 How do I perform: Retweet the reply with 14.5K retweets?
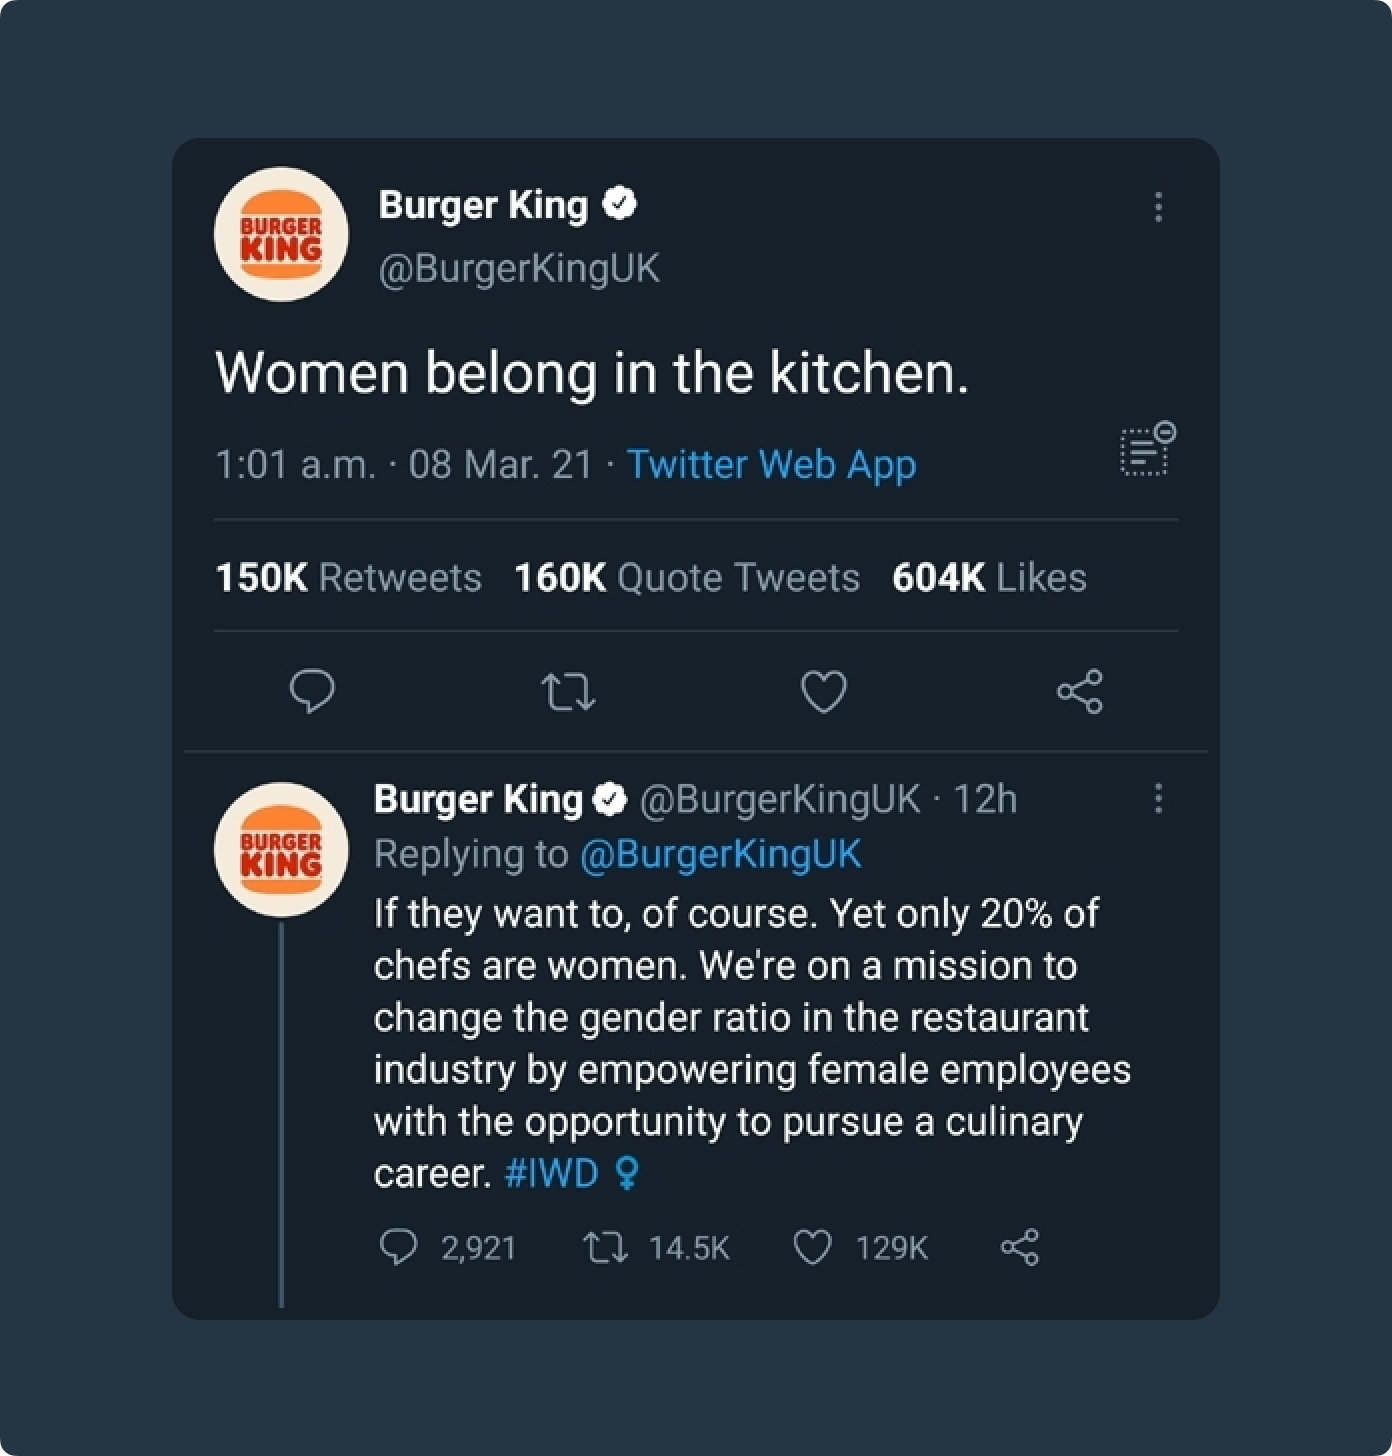point(605,1247)
